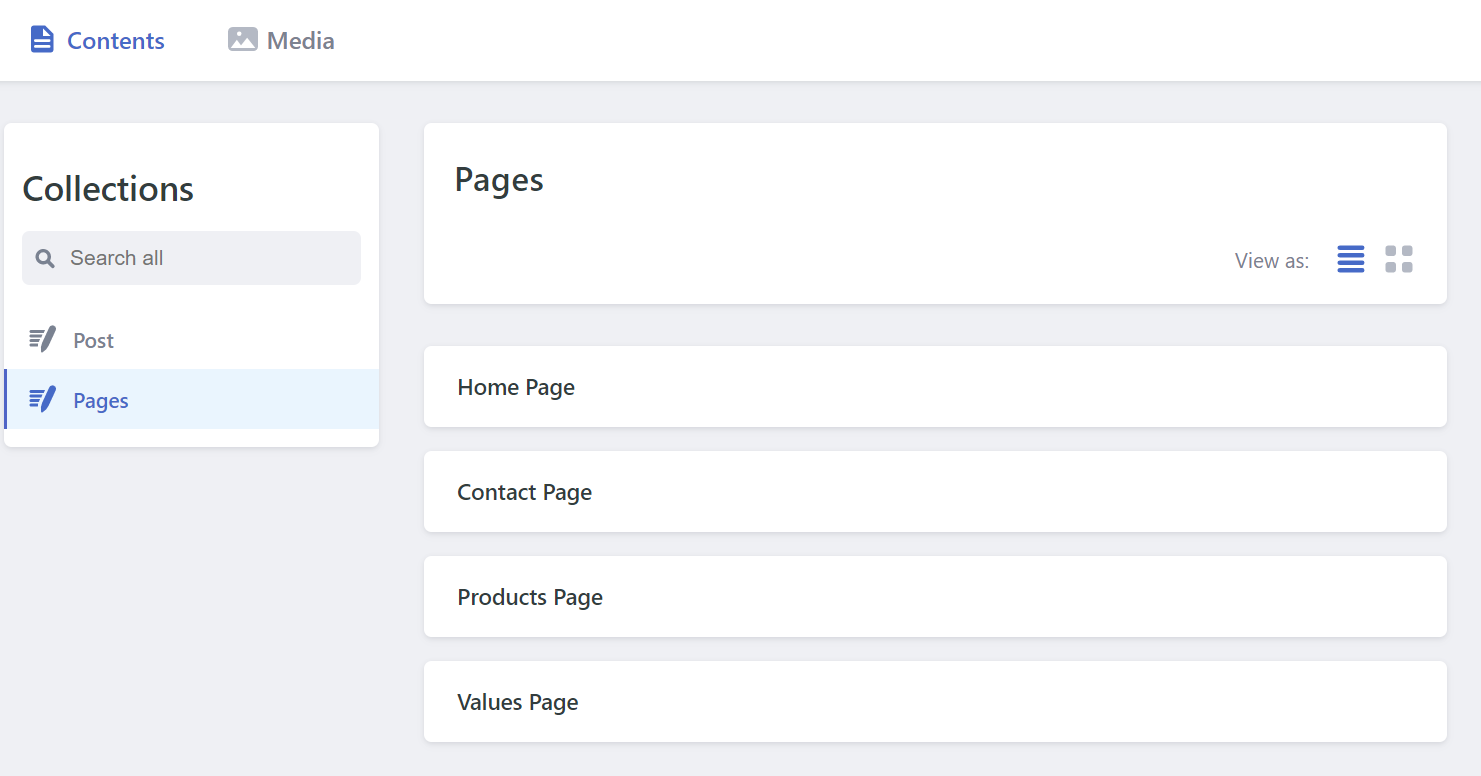This screenshot has width=1481, height=776.
Task: Click the Pages heading in main panel
Action: 499,180
